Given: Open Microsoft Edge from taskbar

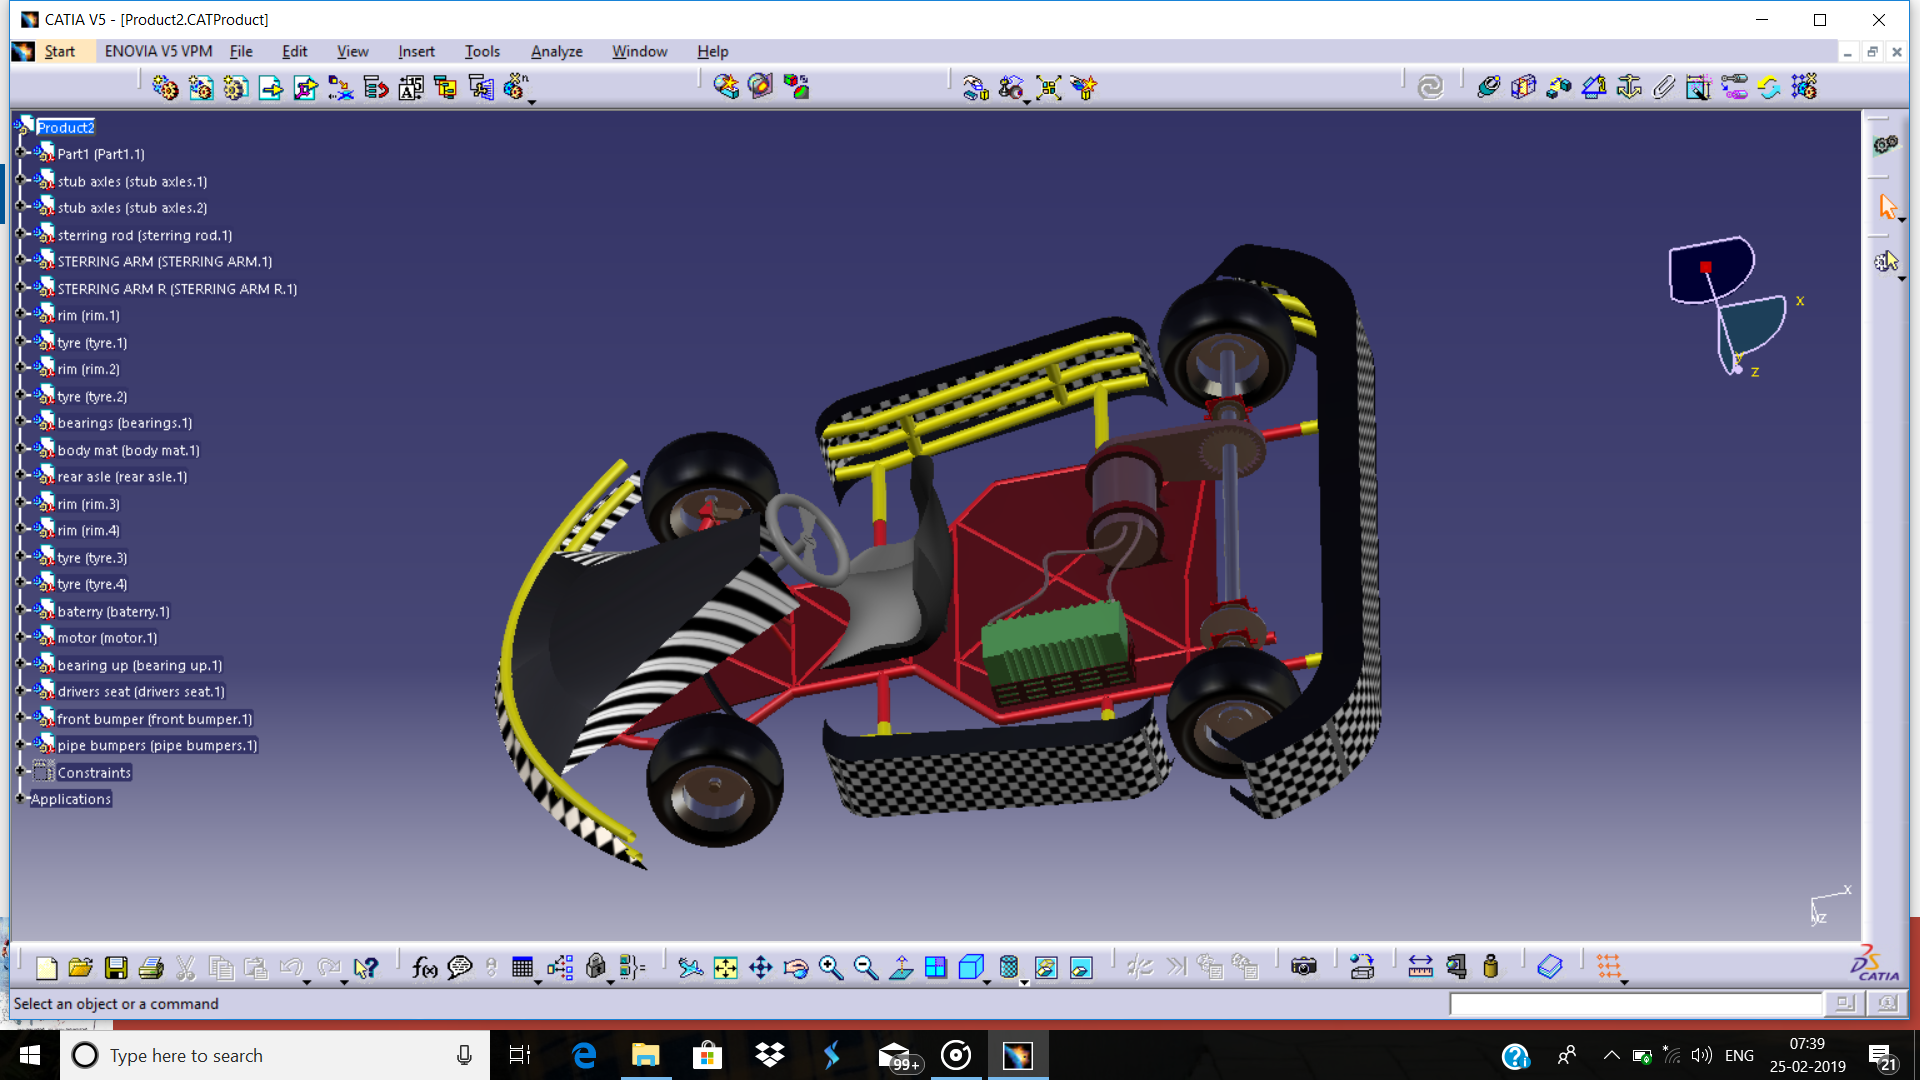Looking at the screenshot, I should (x=584, y=1055).
